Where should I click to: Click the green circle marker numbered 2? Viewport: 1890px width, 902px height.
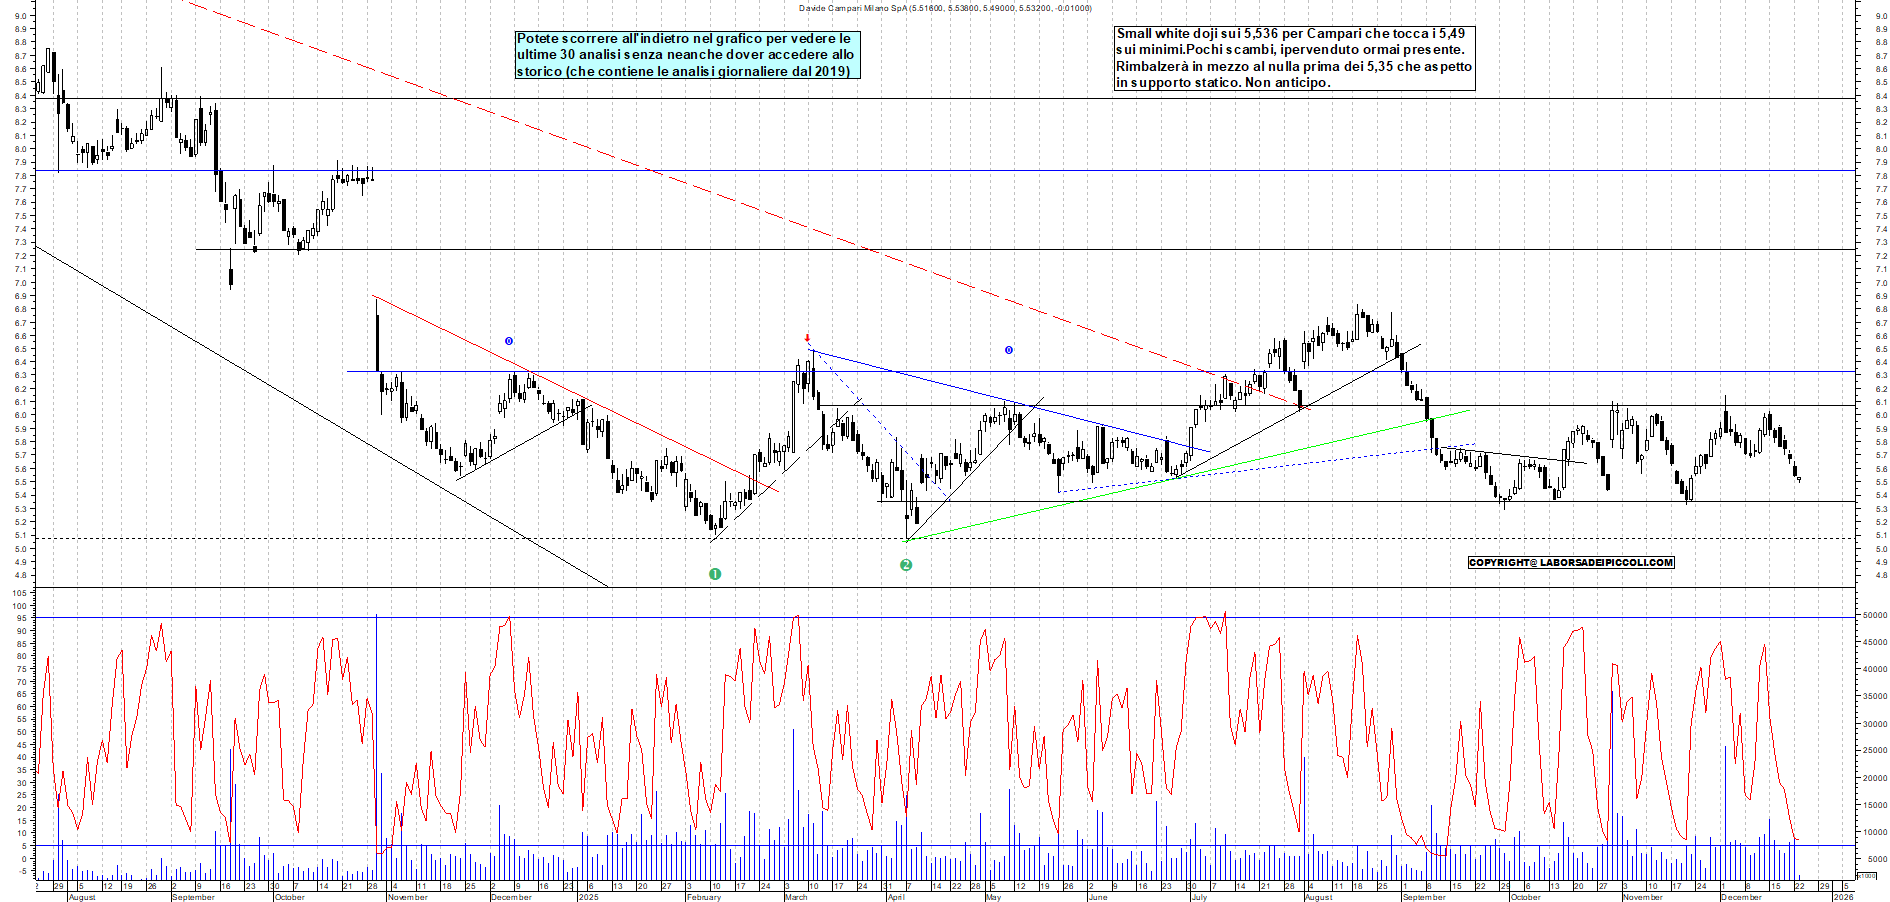(x=906, y=565)
